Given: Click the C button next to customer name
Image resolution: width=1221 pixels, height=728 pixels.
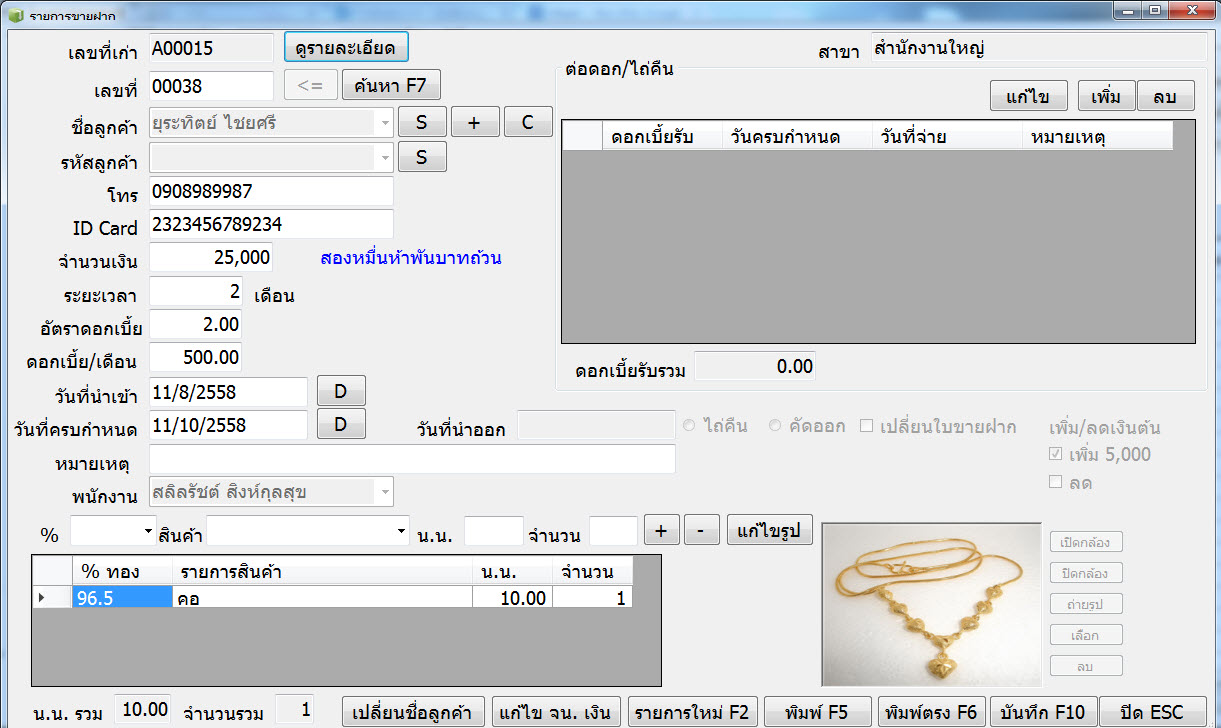Looking at the screenshot, I should [527, 122].
